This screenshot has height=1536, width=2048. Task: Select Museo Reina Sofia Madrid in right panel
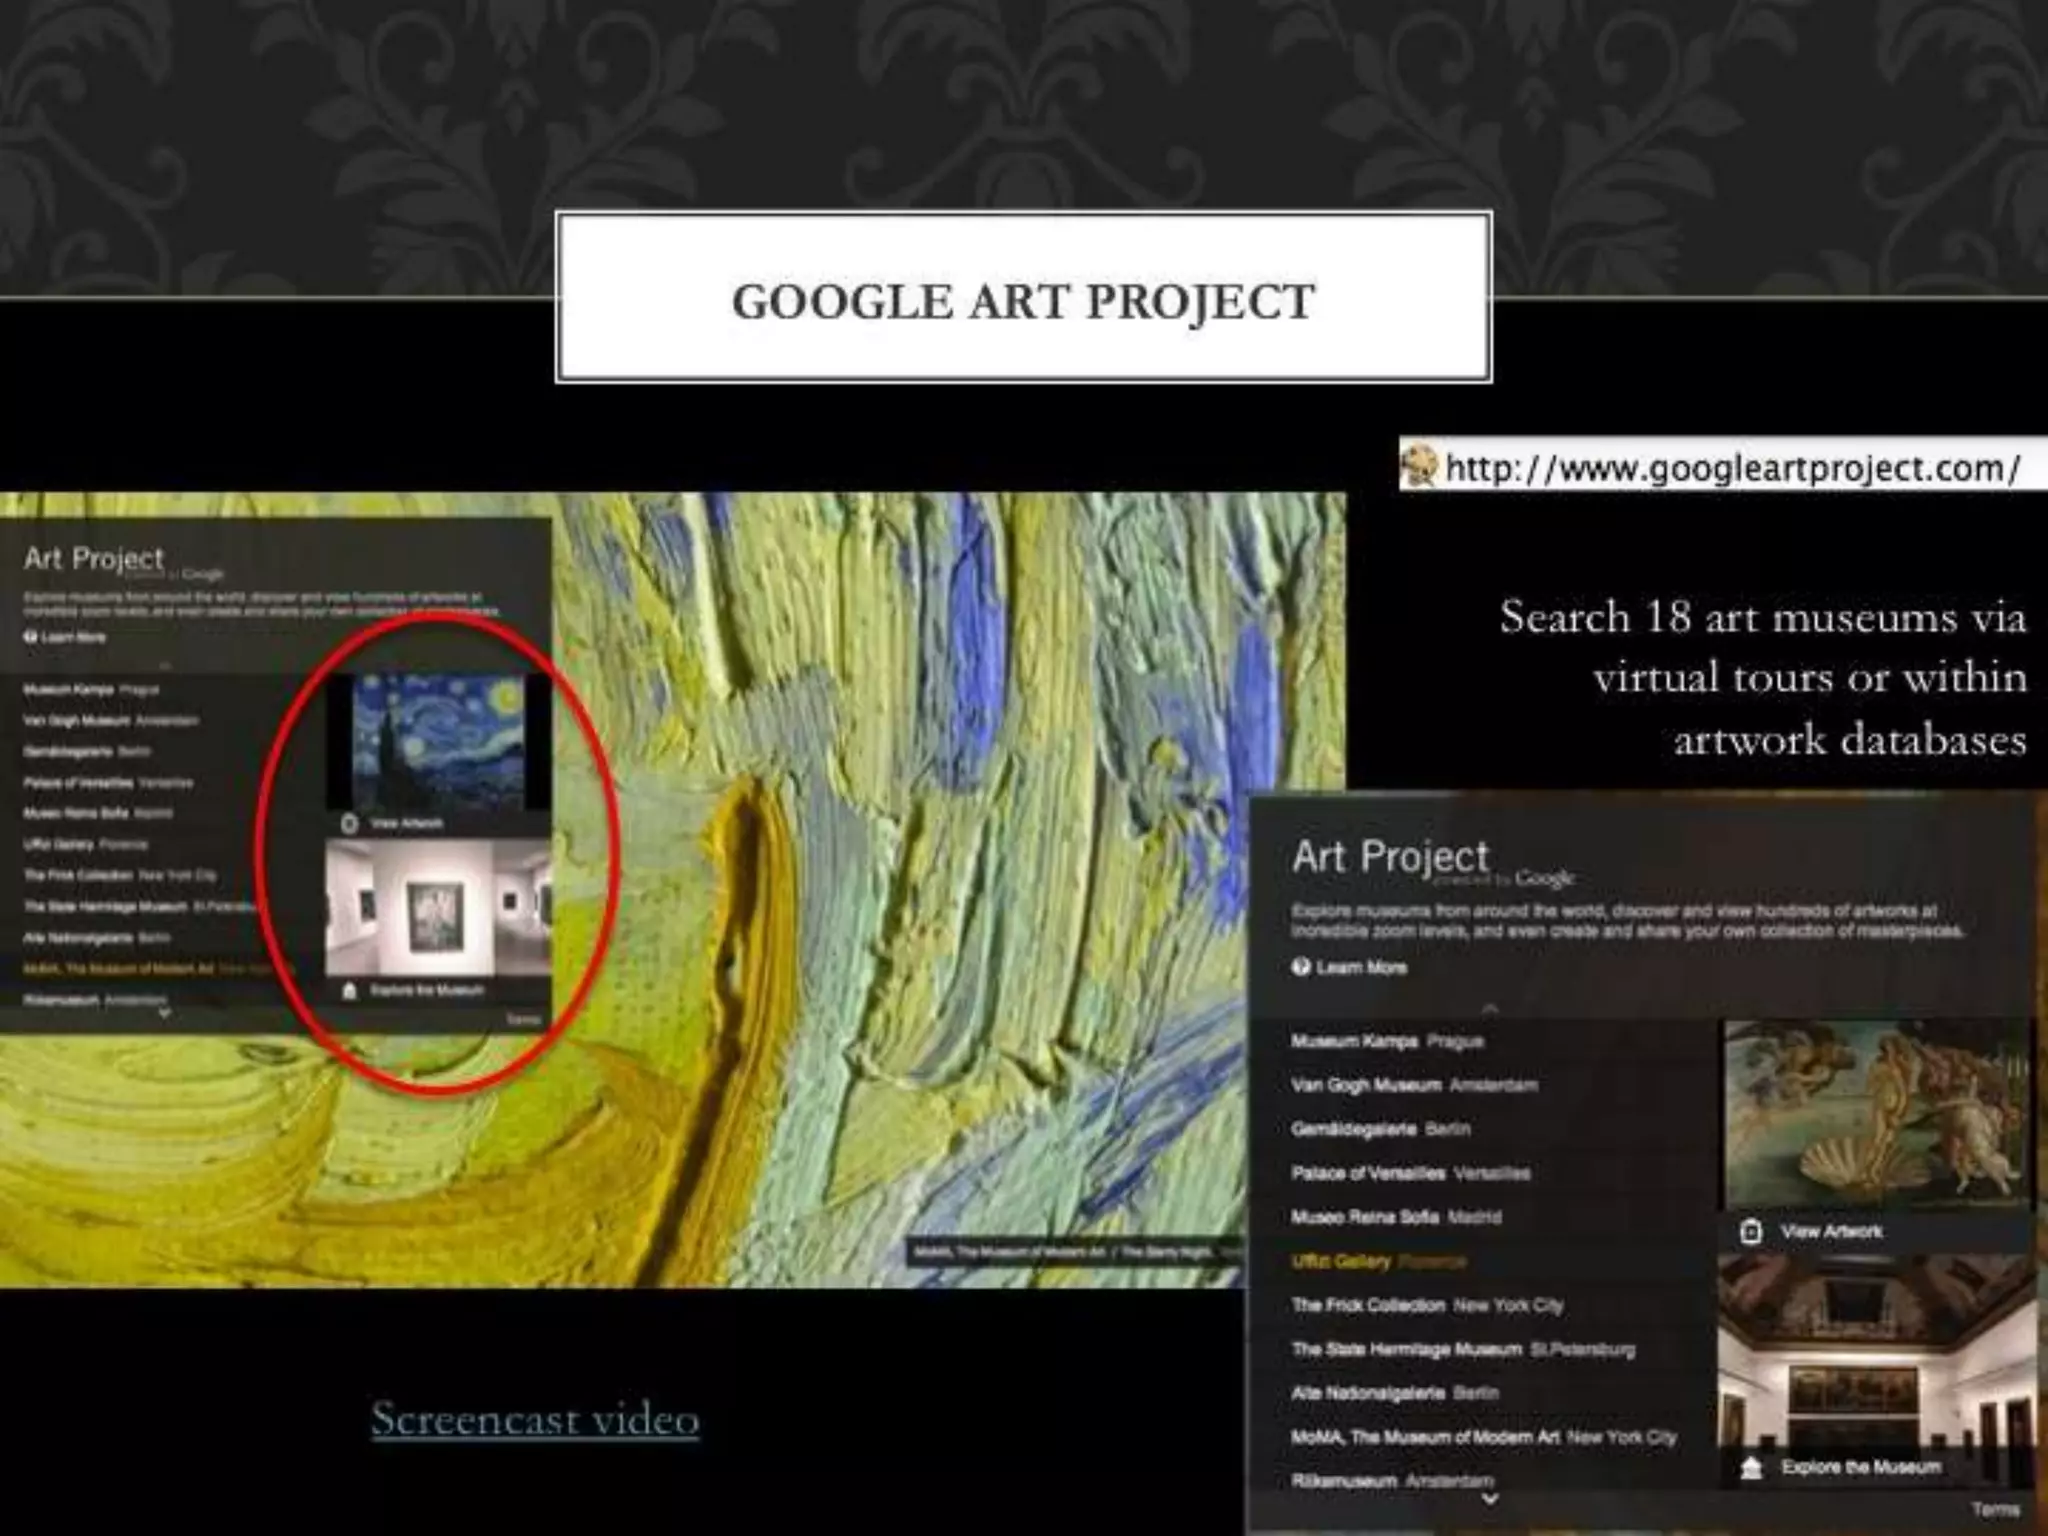pos(1396,1217)
